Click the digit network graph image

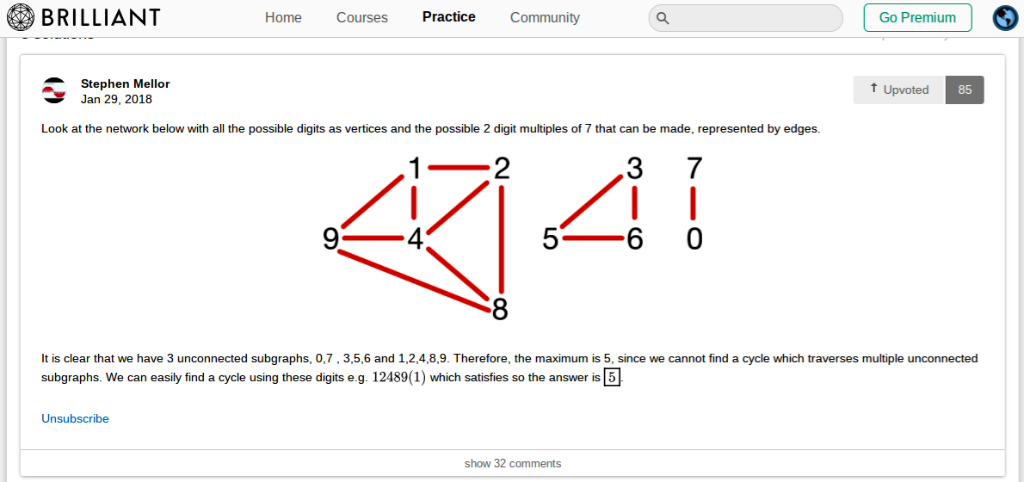click(x=512, y=238)
